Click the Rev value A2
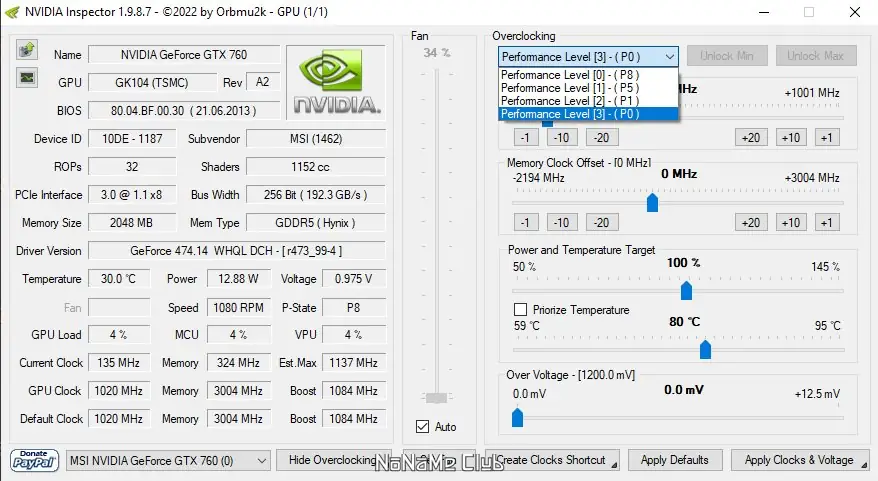Image resolution: width=878 pixels, height=481 pixels. coord(263,82)
